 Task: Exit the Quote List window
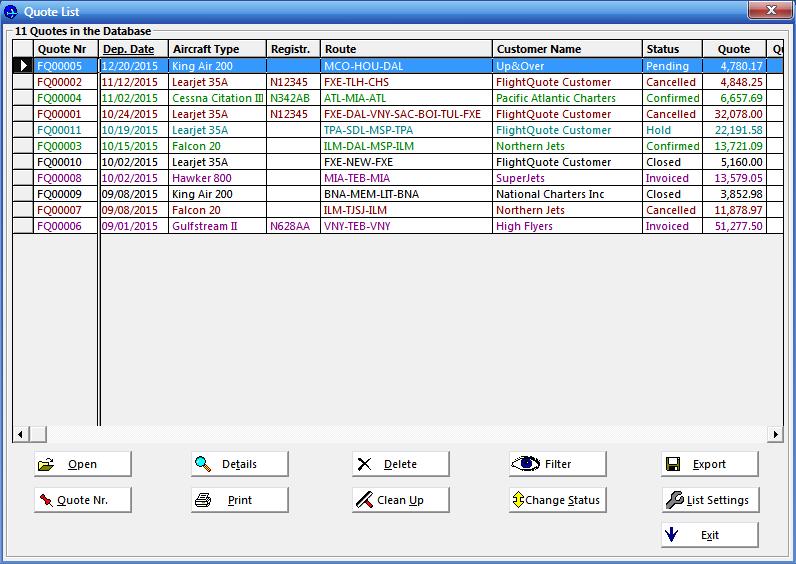pyautogui.click(x=709, y=535)
